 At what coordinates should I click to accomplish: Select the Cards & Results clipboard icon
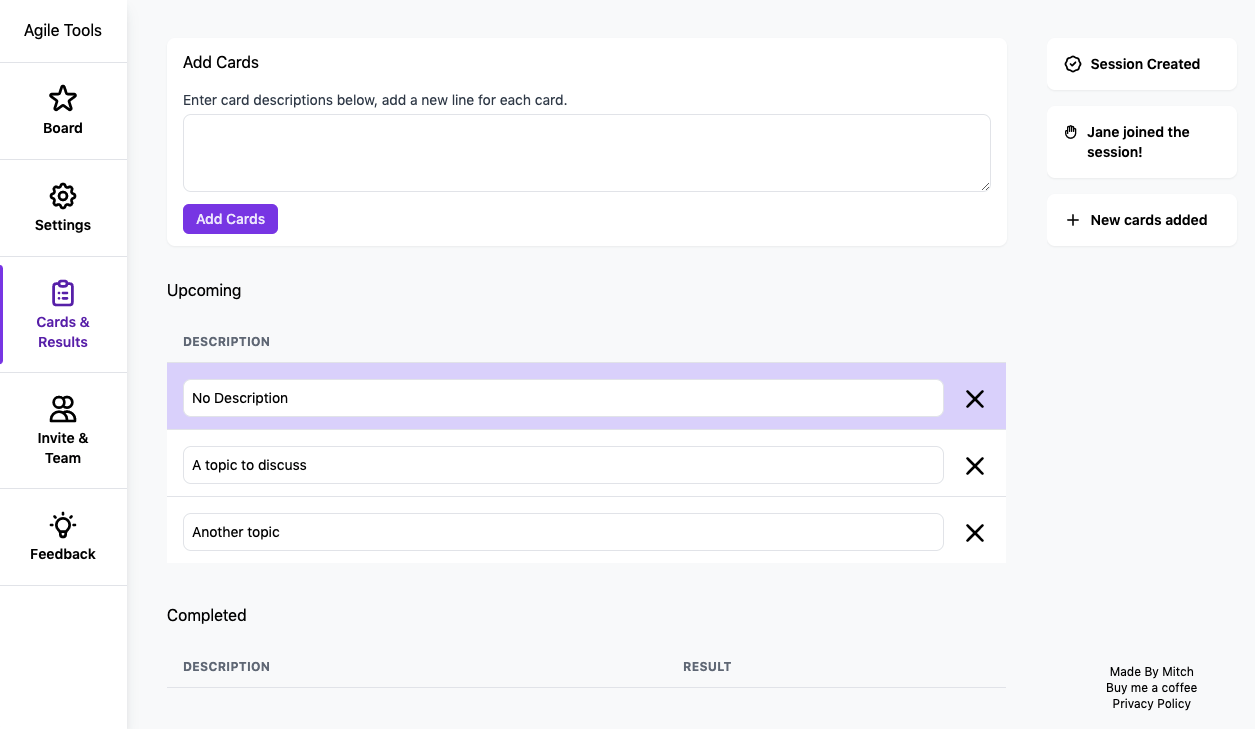tap(63, 293)
